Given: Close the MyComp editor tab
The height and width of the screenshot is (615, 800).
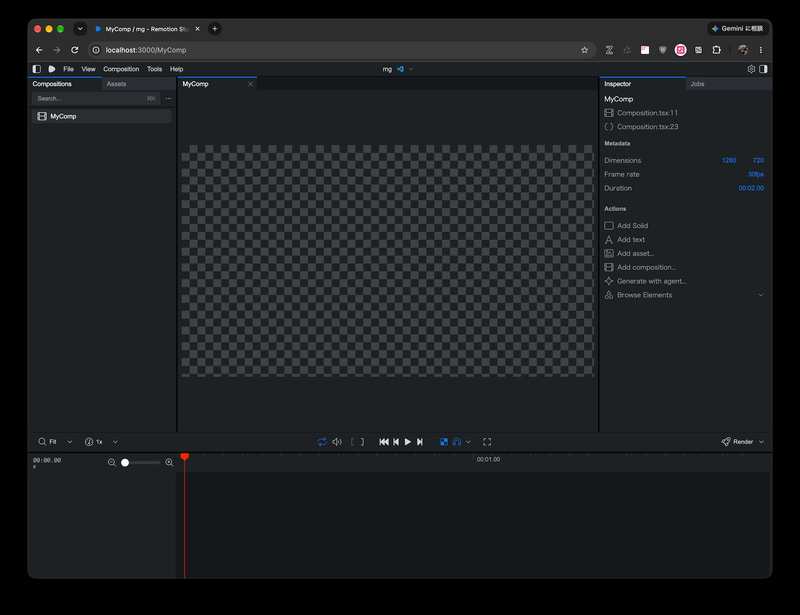Looking at the screenshot, I should (250, 84).
